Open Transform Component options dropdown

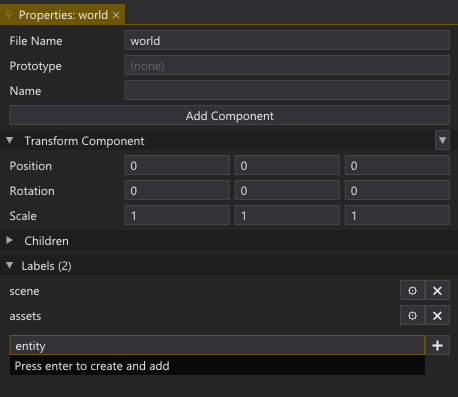click(x=442, y=140)
